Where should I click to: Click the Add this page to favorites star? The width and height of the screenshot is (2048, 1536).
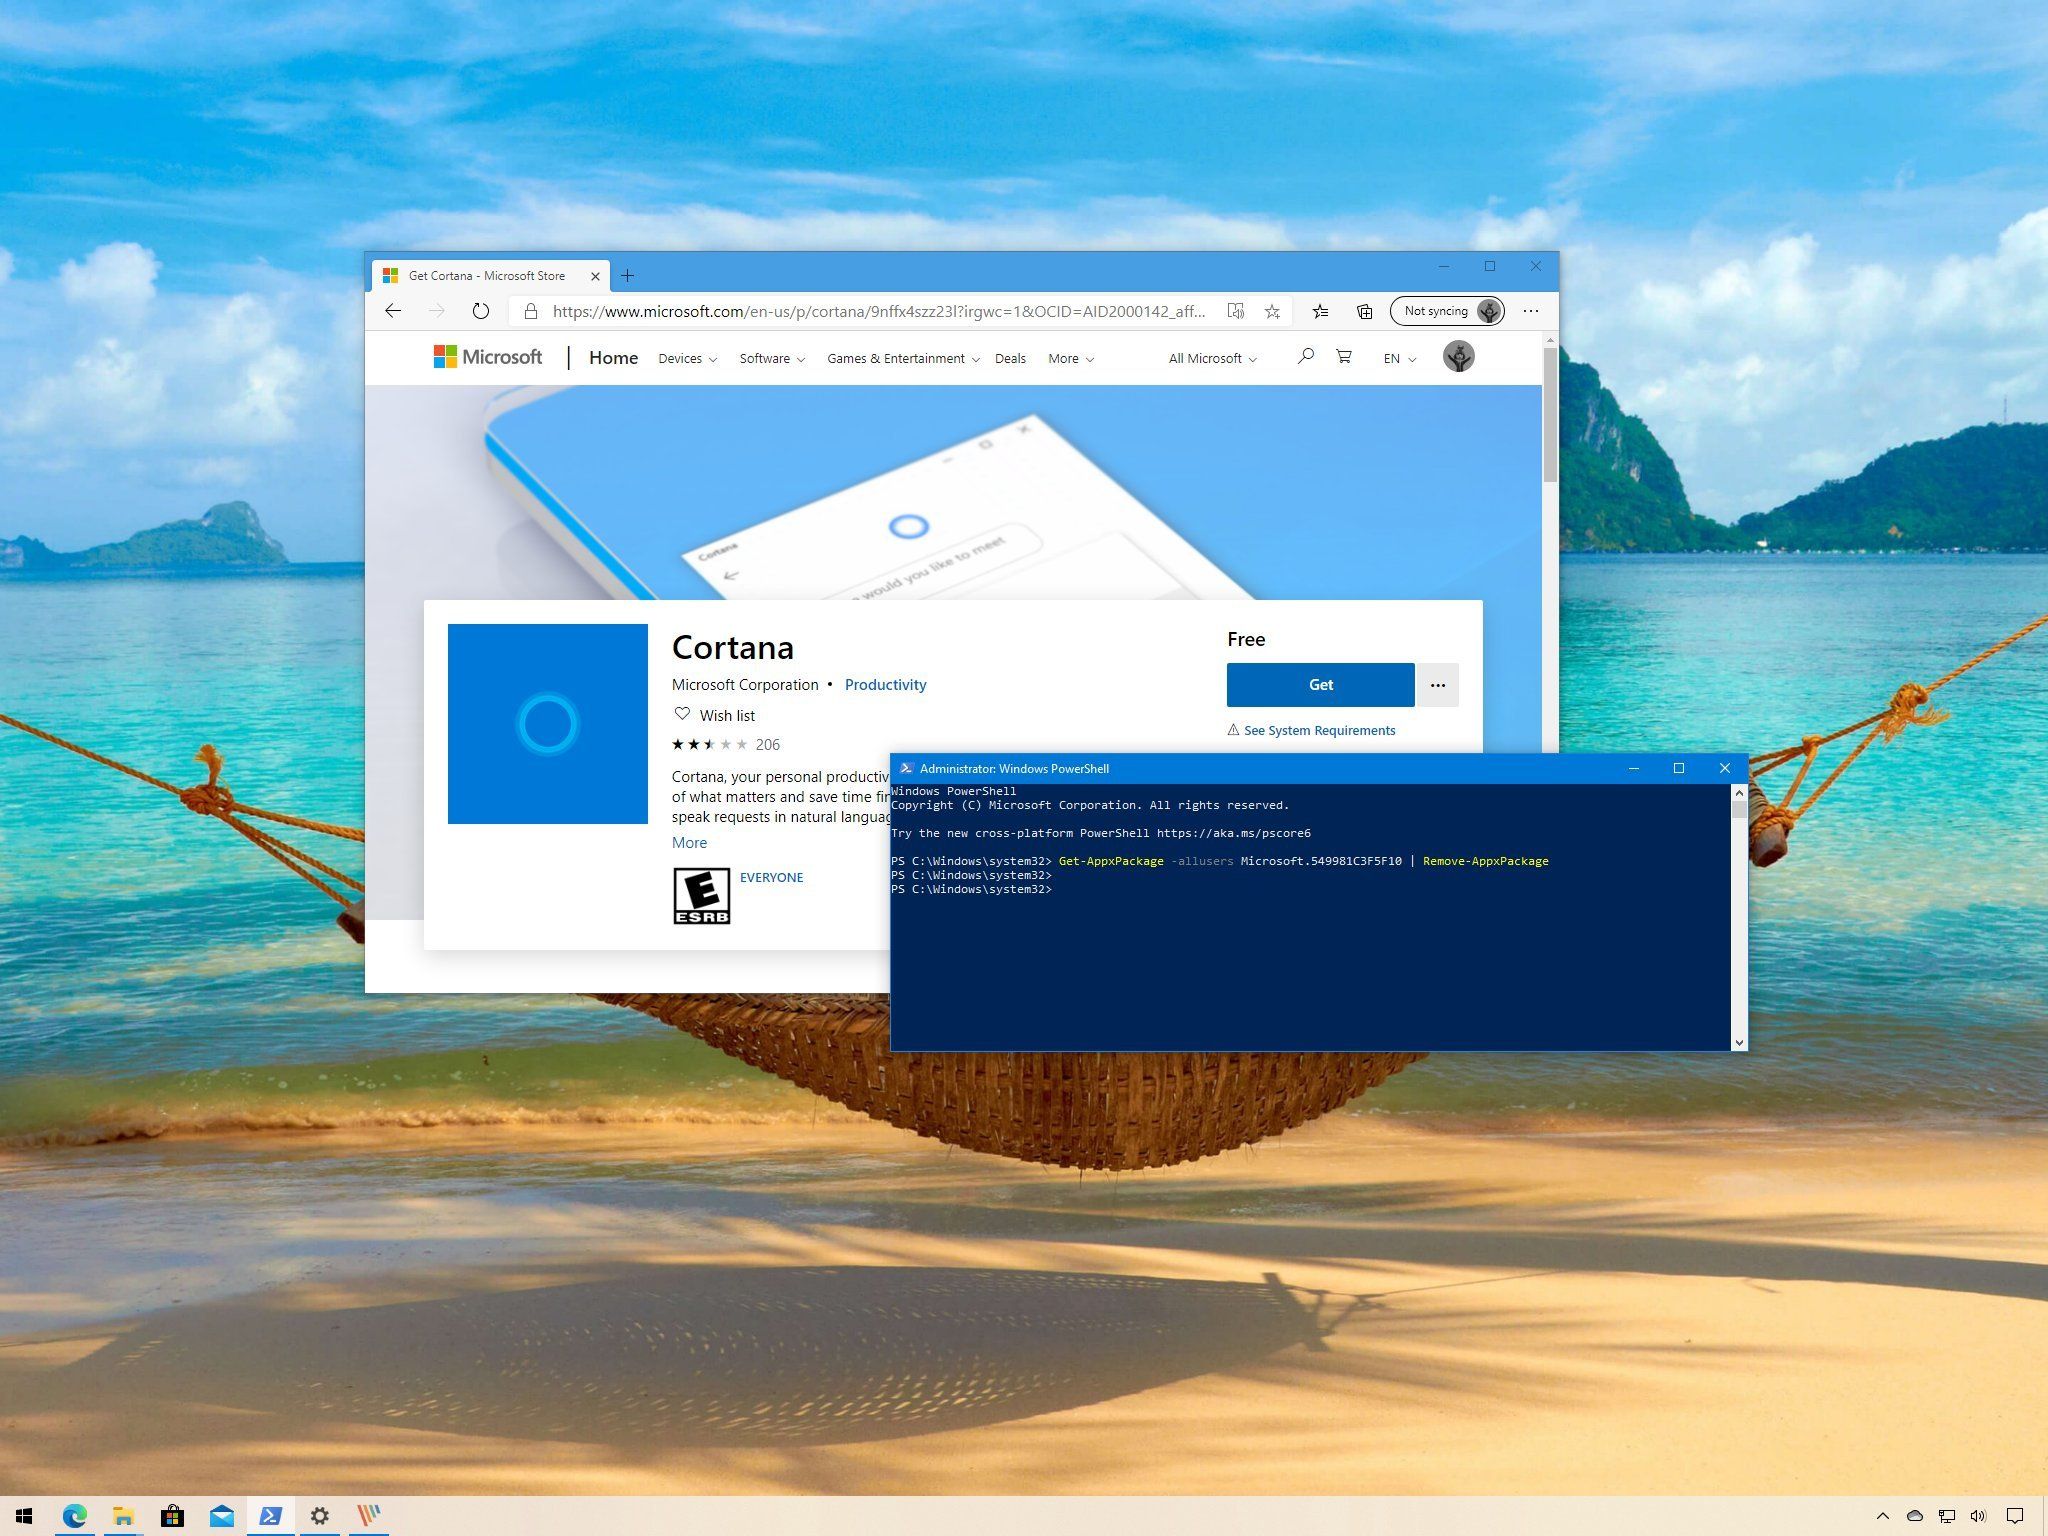pyautogui.click(x=1272, y=311)
